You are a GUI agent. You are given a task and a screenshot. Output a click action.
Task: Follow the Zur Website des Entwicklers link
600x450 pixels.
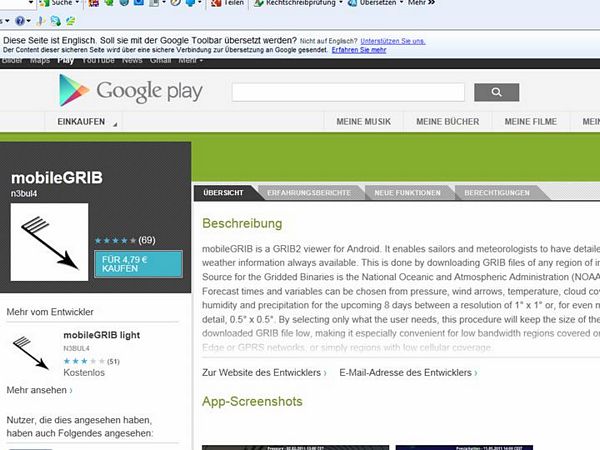pyautogui.click(x=263, y=373)
